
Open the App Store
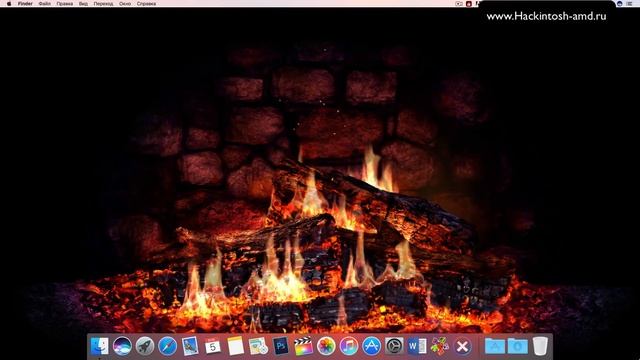point(371,347)
